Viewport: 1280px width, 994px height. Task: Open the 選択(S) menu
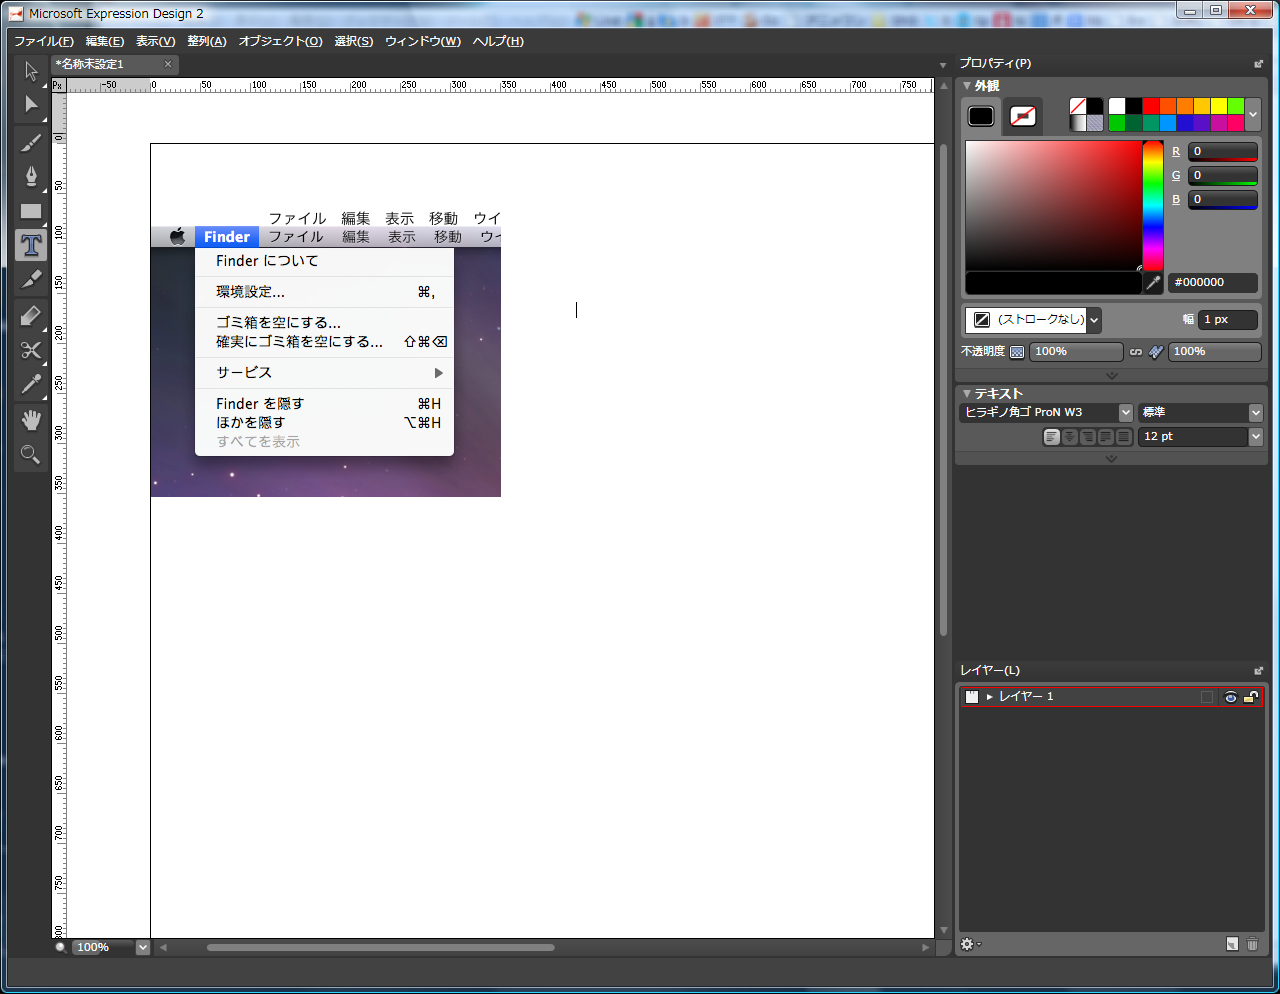pyautogui.click(x=354, y=41)
